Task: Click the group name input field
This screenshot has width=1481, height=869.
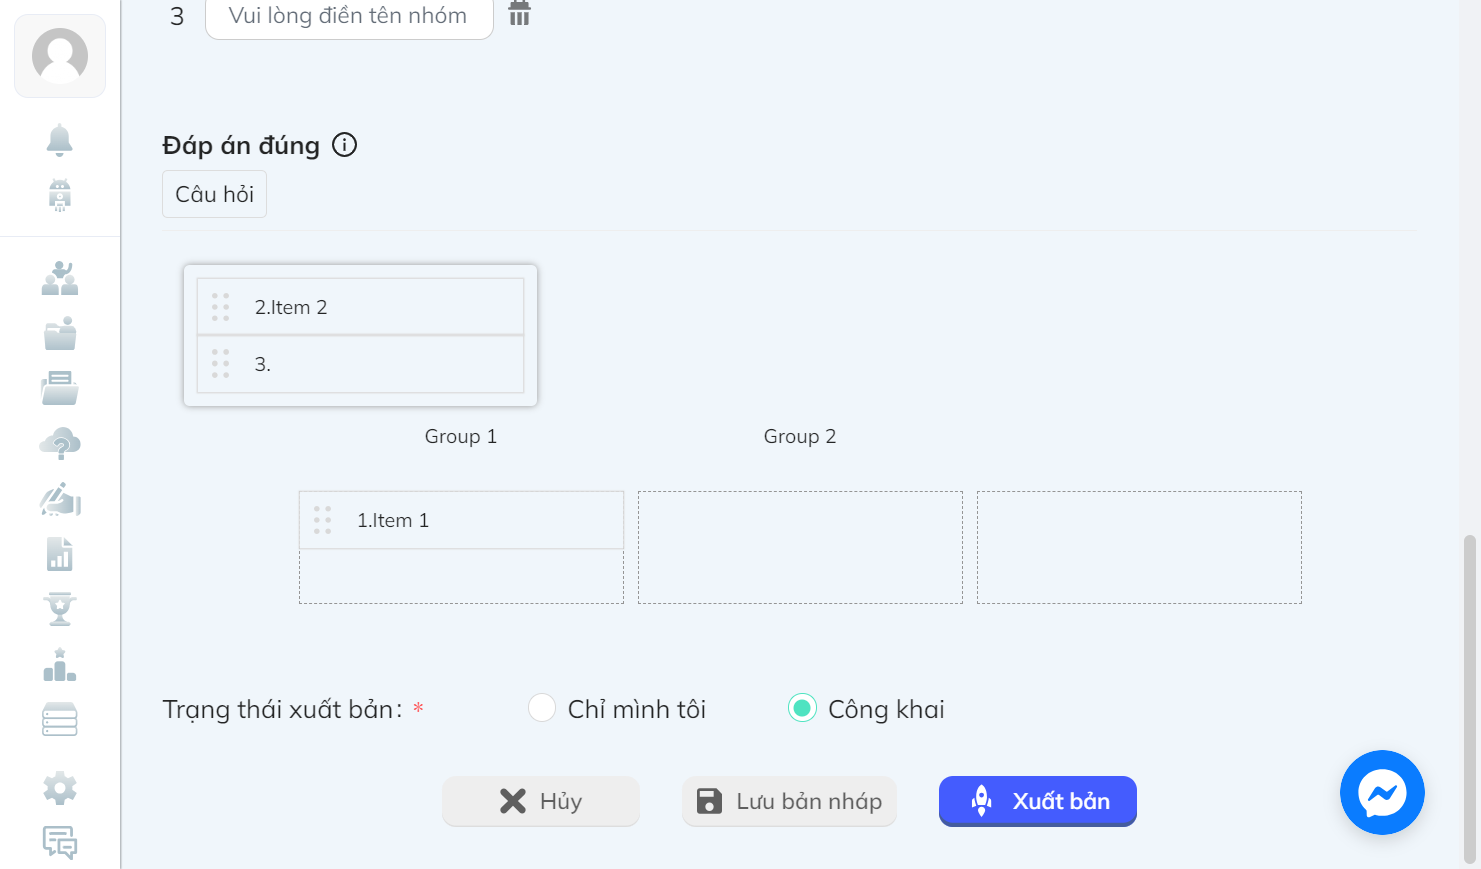Action: [x=349, y=17]
